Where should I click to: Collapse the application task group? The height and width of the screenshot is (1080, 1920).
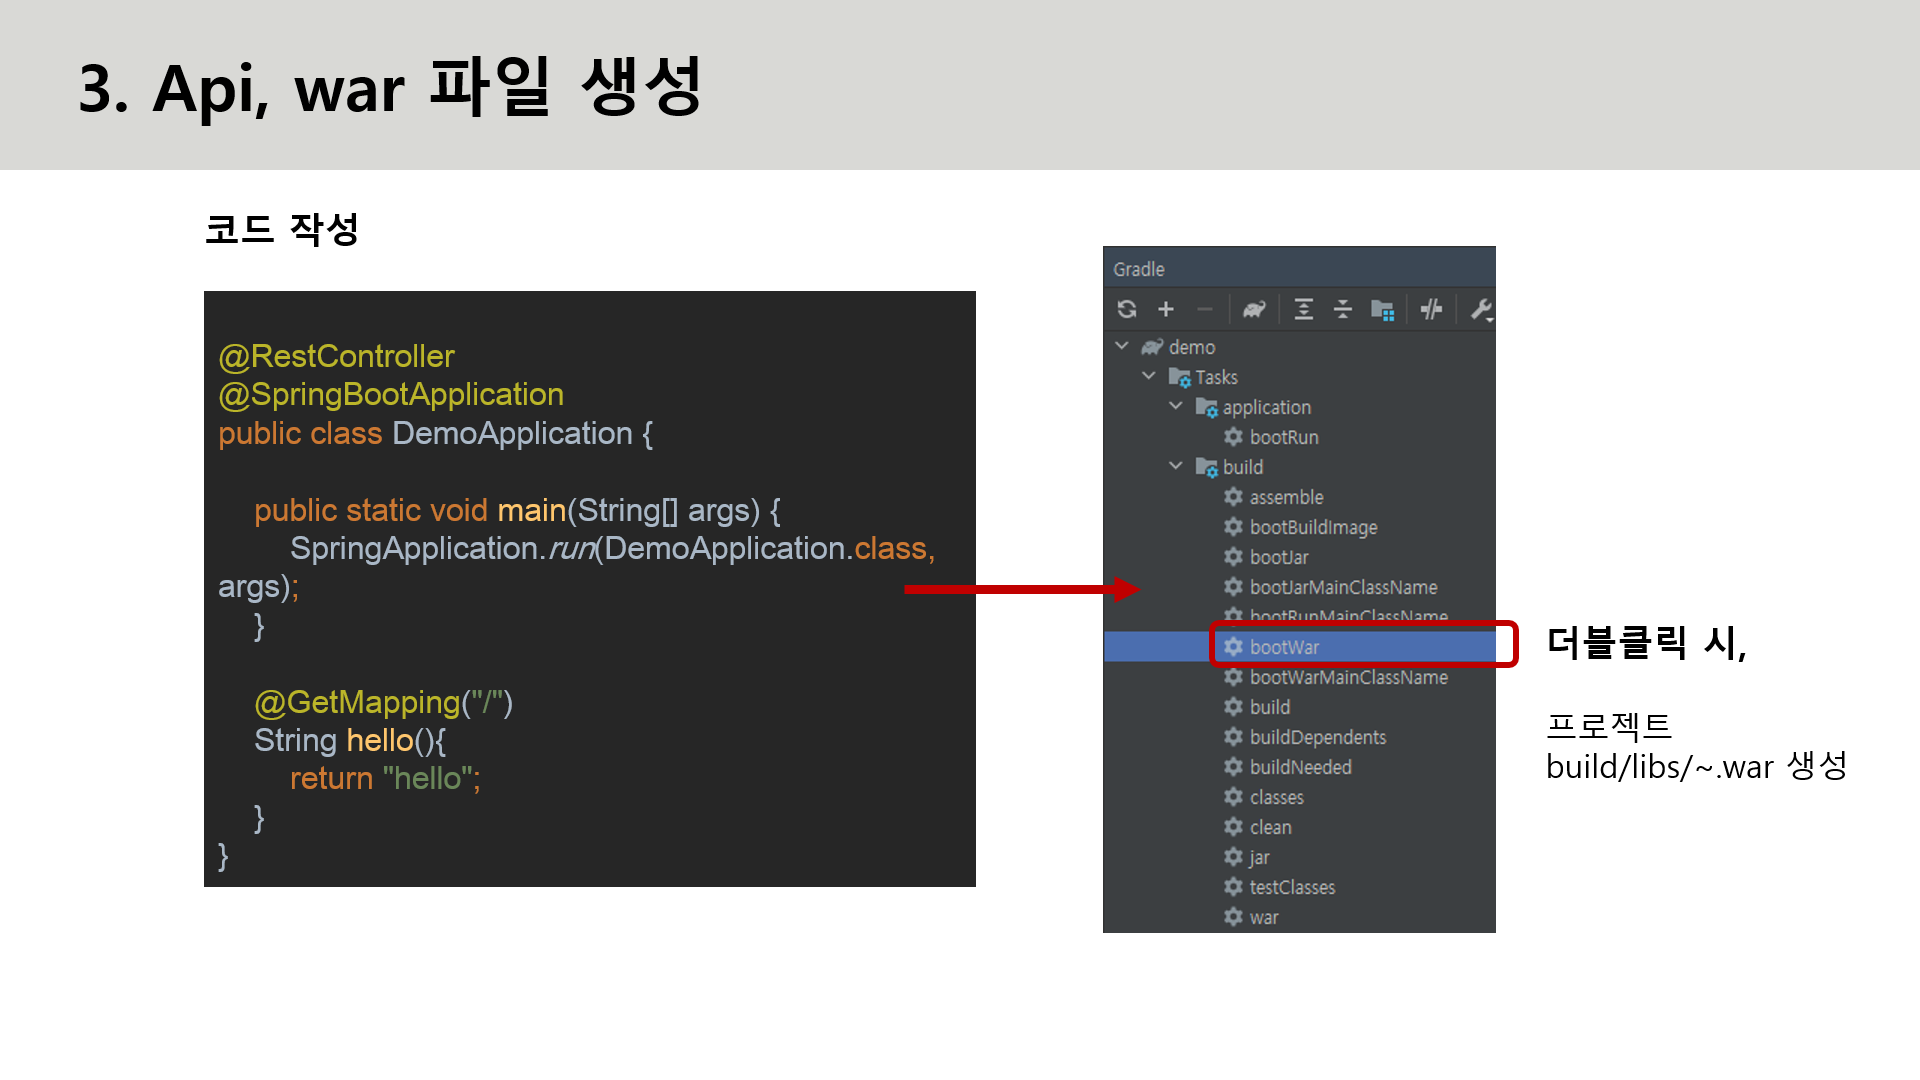1176,406
